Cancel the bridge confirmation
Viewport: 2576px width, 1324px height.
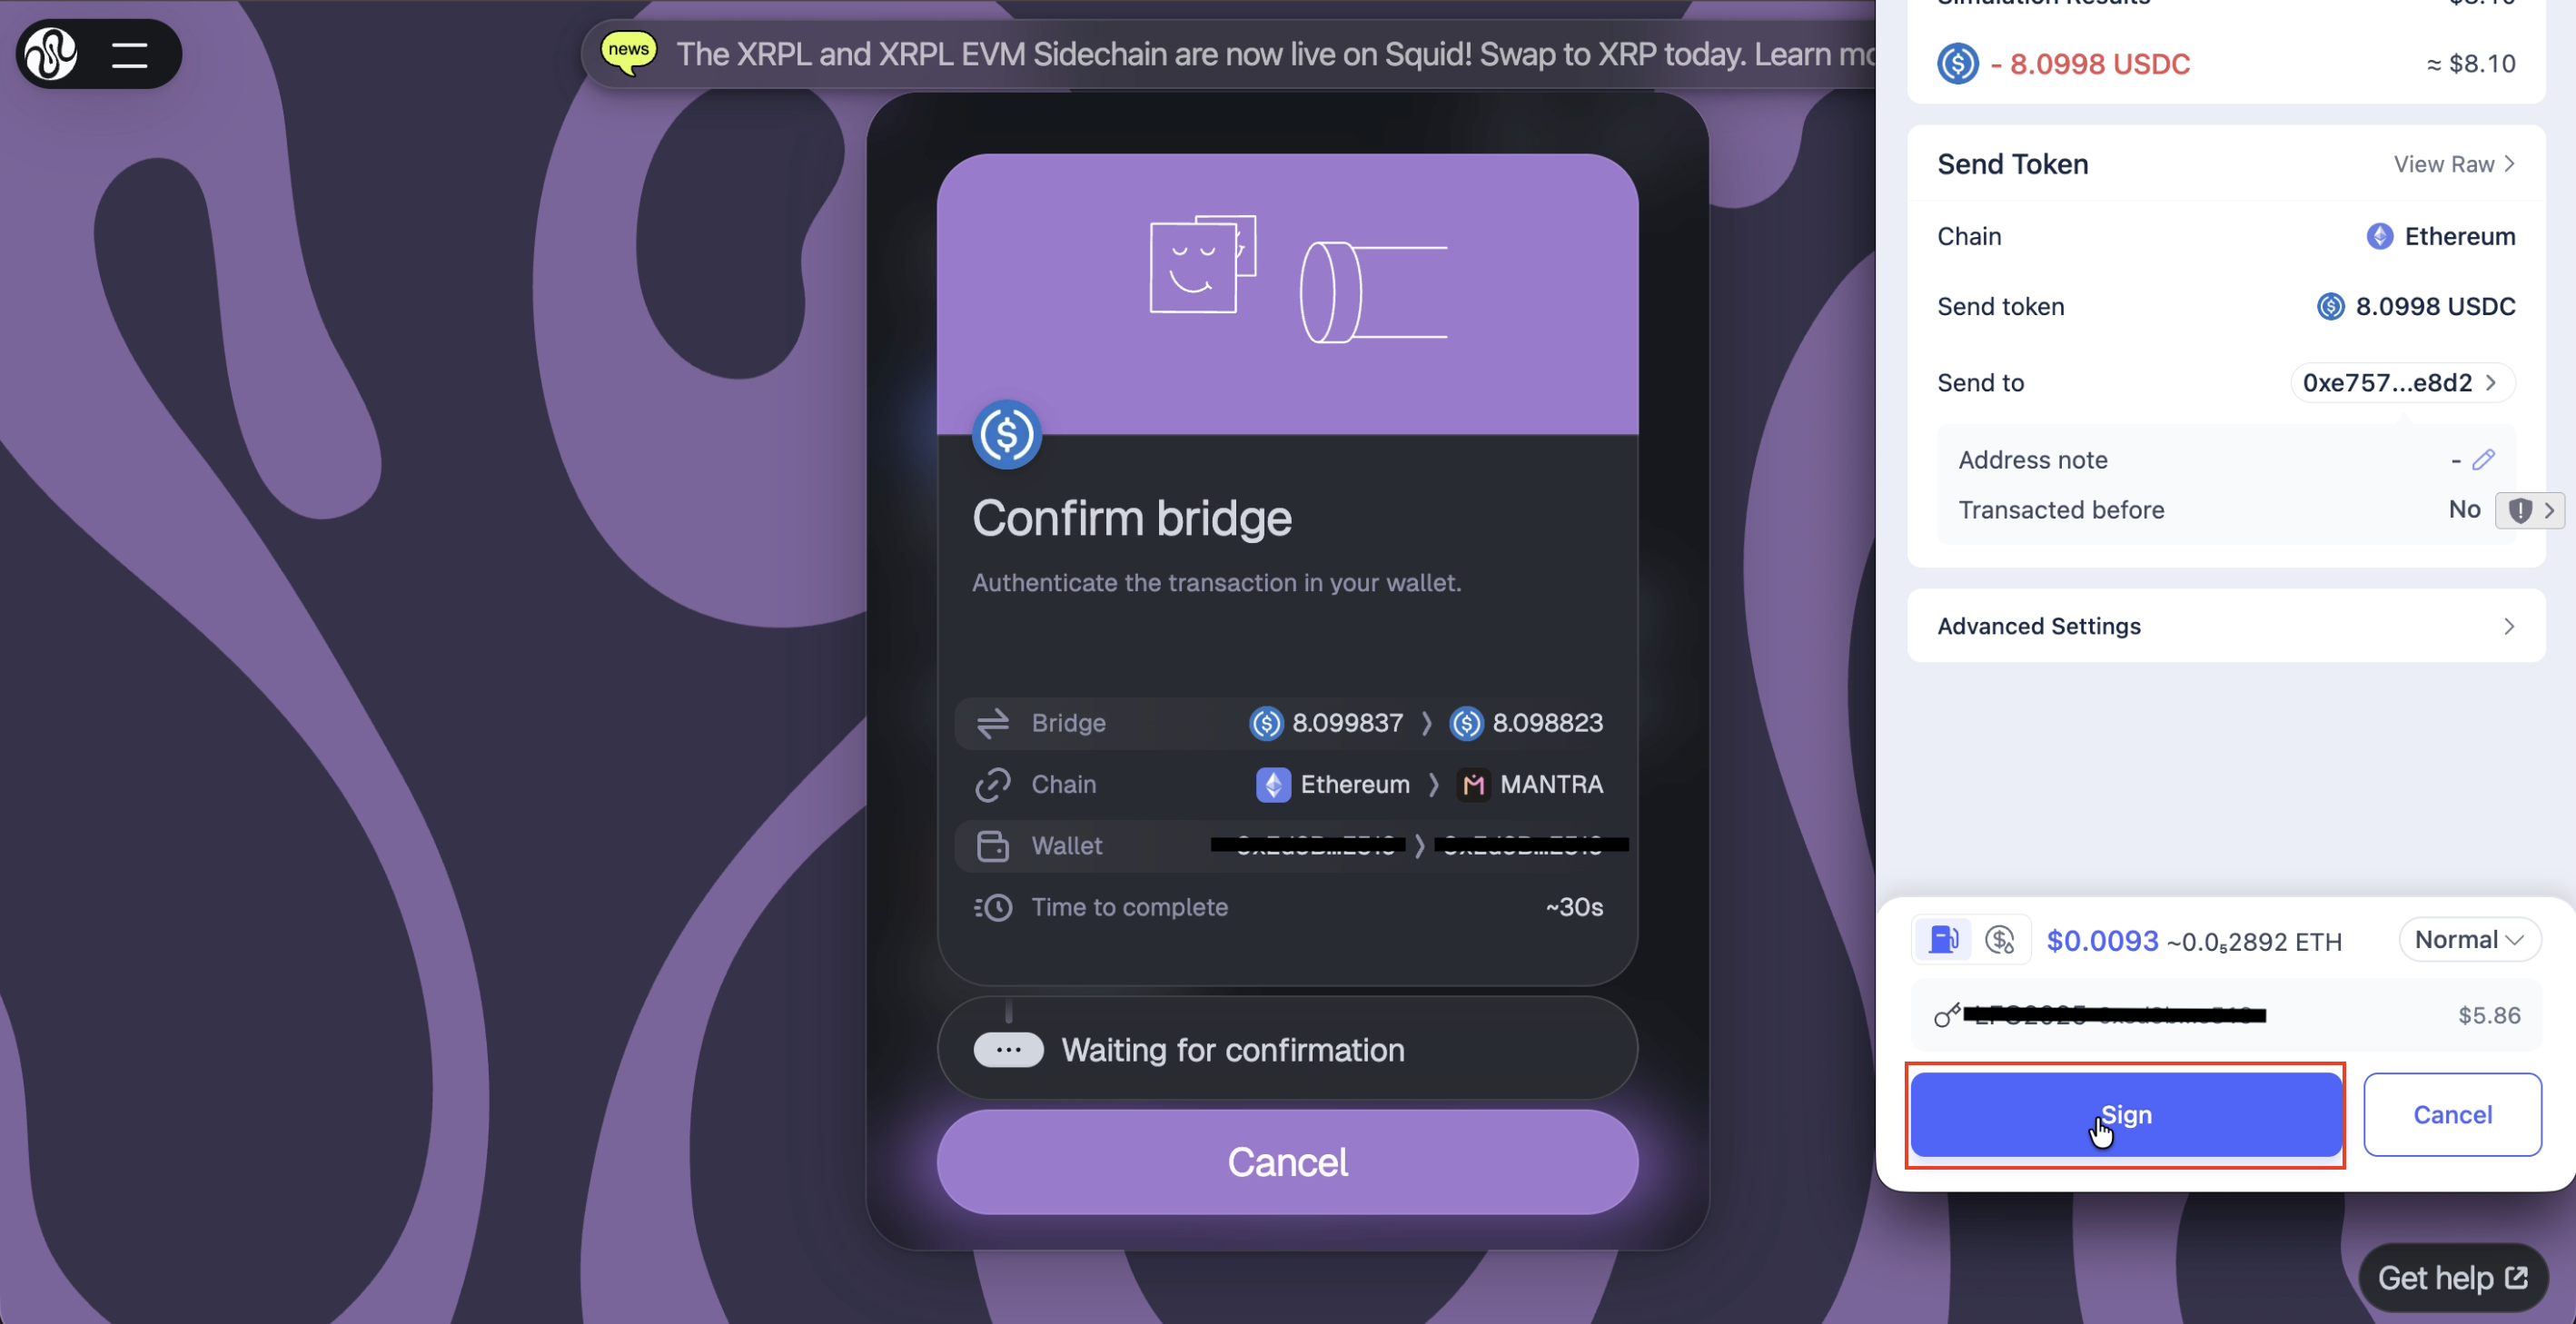point(1287,1162)
